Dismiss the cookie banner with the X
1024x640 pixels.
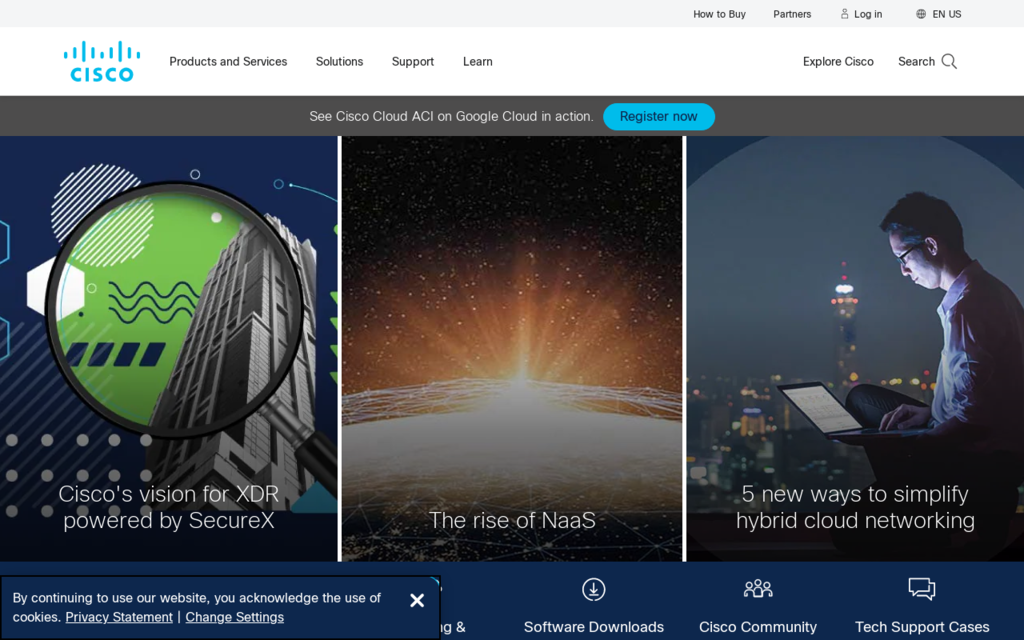(417, 600)
